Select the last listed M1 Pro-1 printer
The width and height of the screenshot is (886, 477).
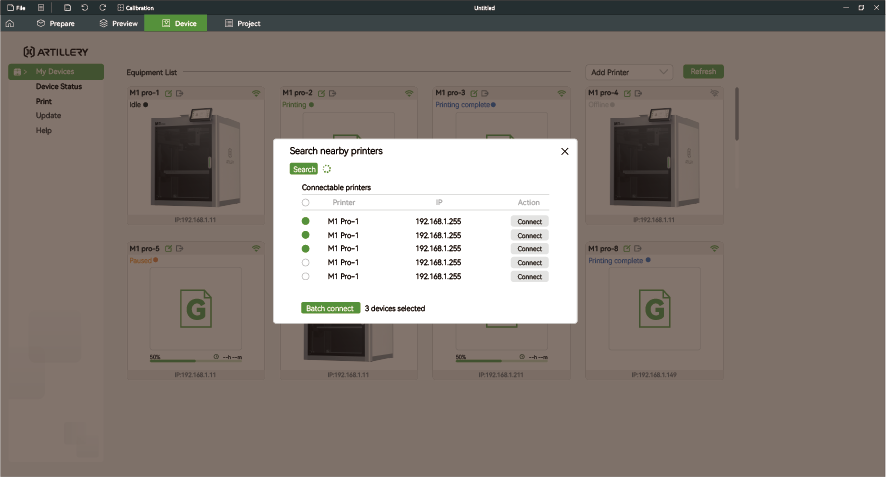[x=306, y=276]
